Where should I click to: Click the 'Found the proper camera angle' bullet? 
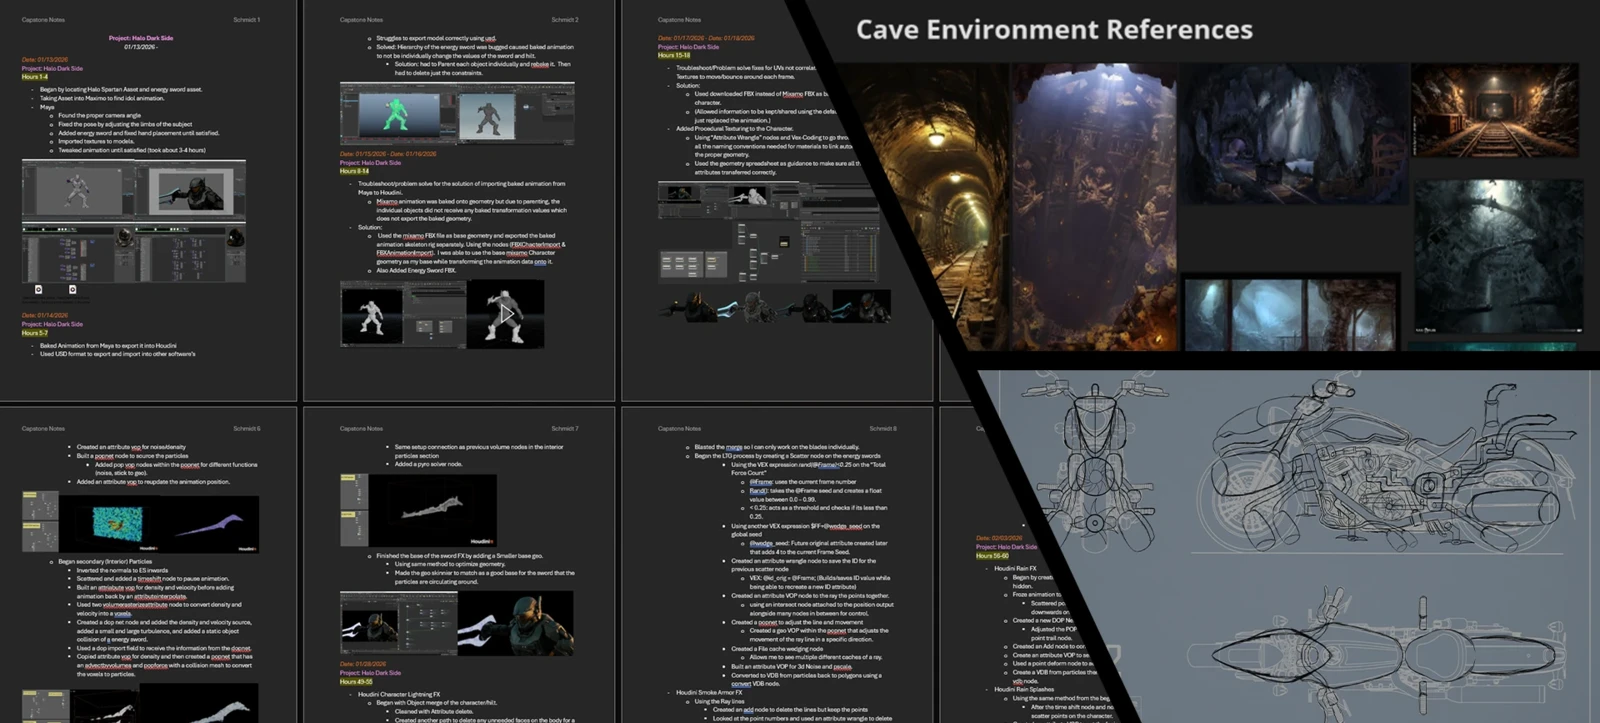99,115
